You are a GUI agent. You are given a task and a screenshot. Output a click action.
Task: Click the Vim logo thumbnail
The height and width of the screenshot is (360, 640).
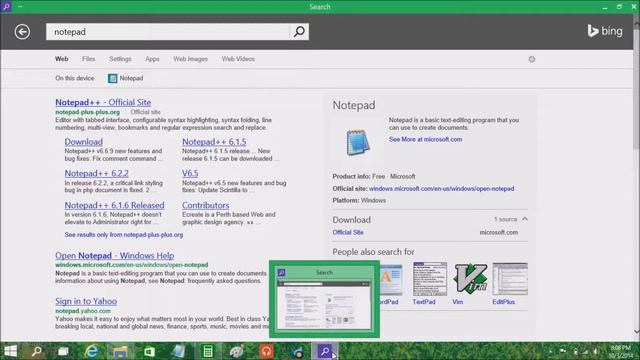[471, 279]
